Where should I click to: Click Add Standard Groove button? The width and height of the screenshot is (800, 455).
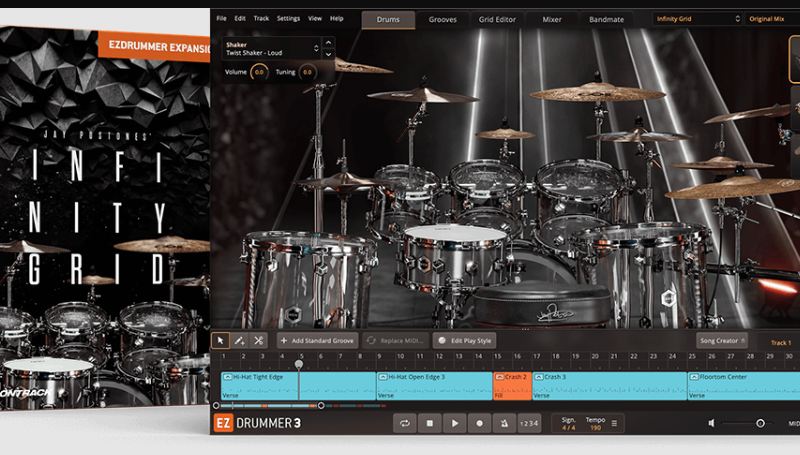[x=317, y=340]
